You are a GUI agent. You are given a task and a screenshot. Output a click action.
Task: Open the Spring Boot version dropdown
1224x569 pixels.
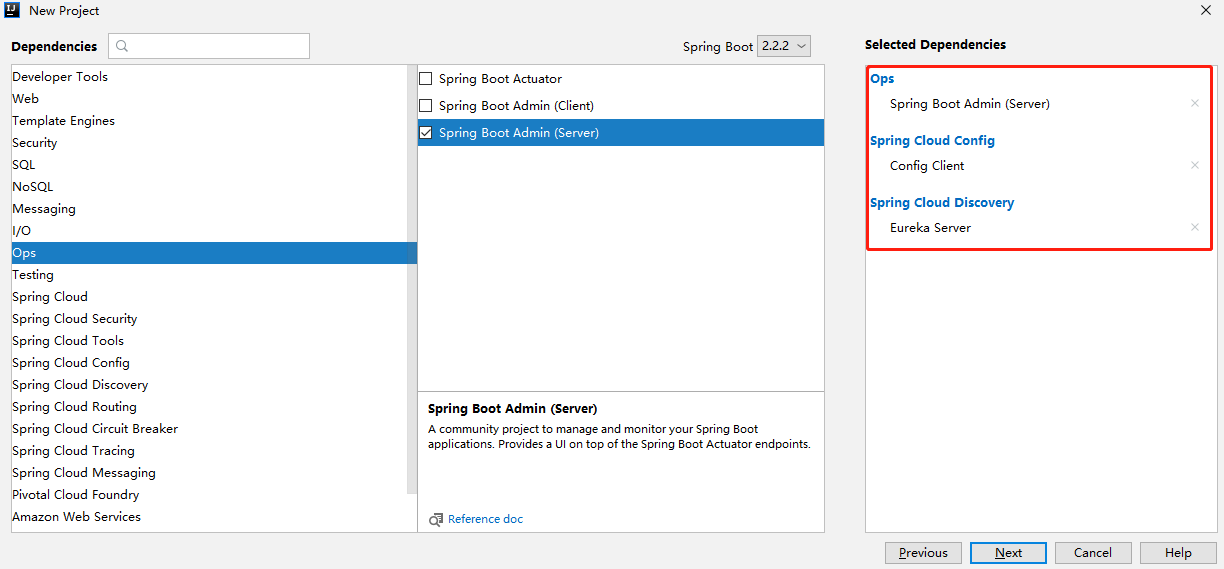pyautogui.click(x=784, y=46)
